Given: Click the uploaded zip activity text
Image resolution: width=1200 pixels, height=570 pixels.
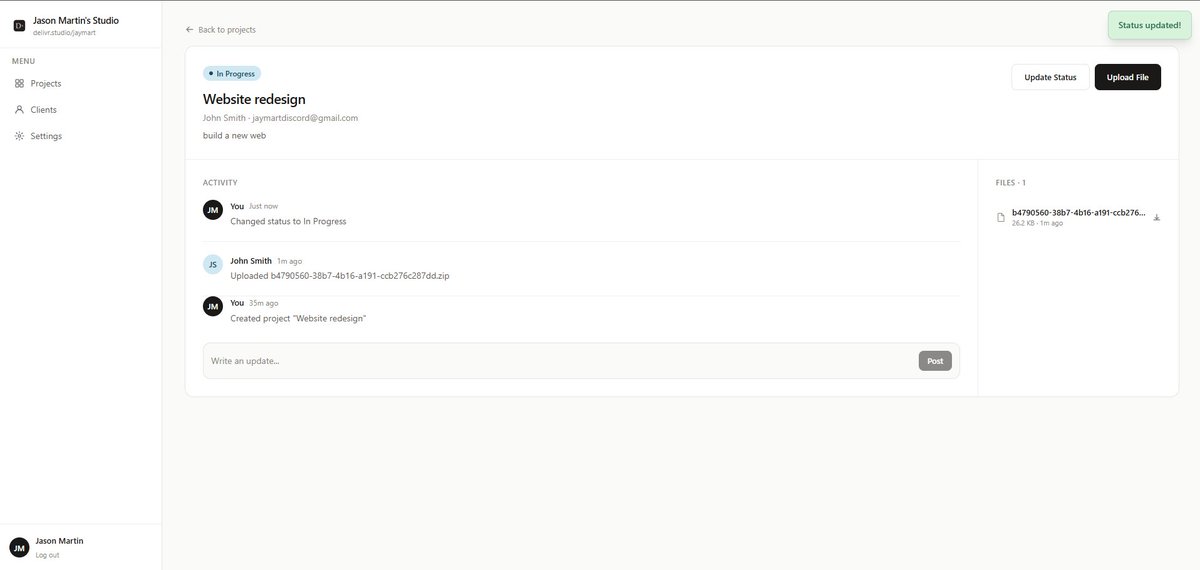Looking at the screenshot, I should coord(340,275).
